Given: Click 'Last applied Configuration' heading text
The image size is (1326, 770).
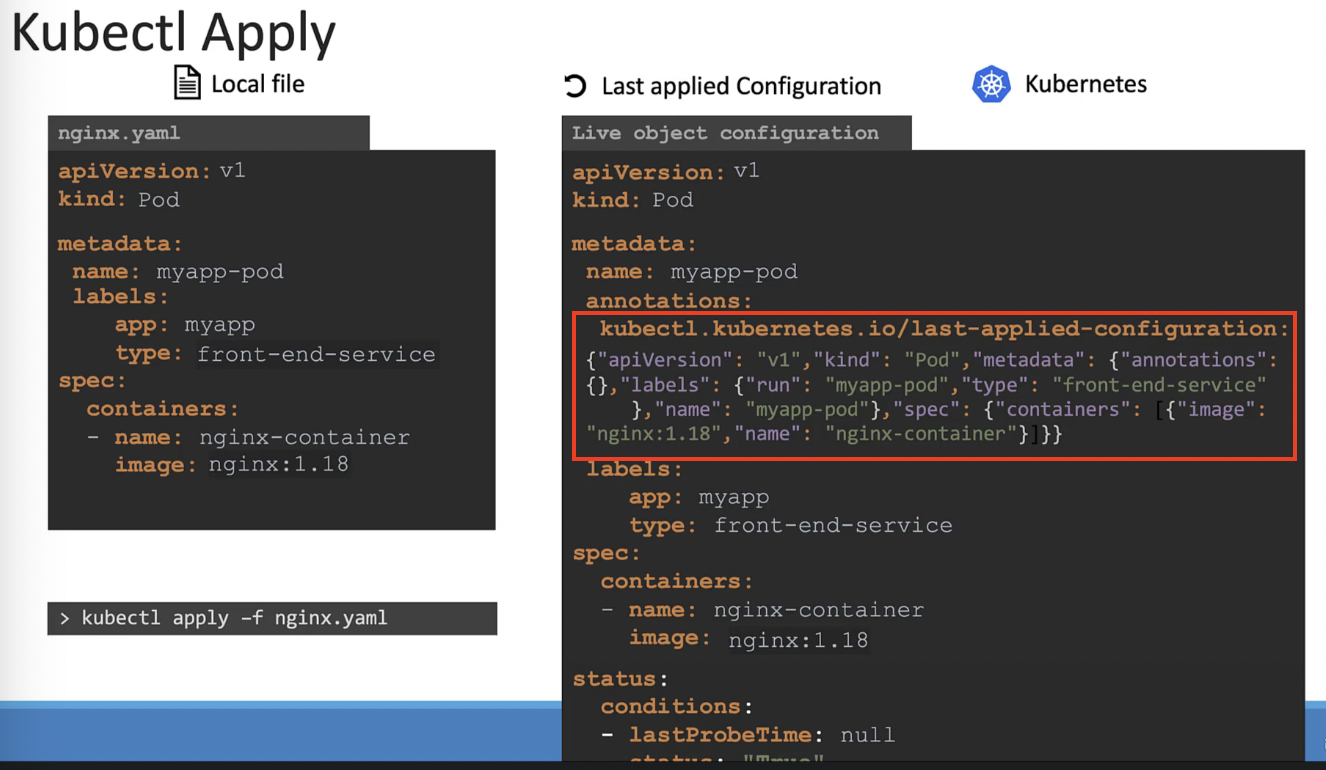Looking at the screenshot, I should pyautogui.click(x=741, y=87).
